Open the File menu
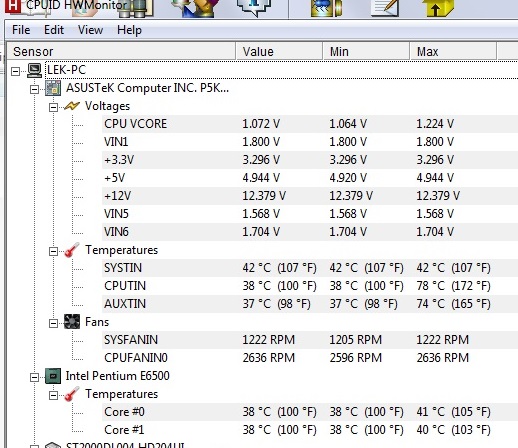 click(21, 30)
